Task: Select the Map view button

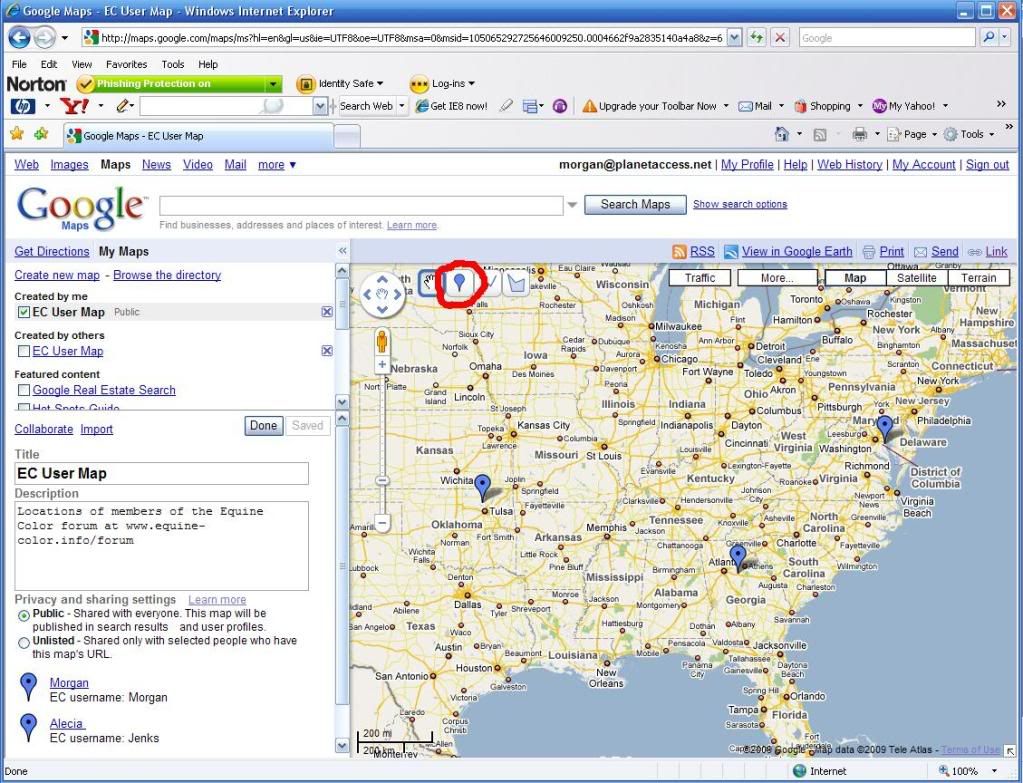Action: (855, 278)
